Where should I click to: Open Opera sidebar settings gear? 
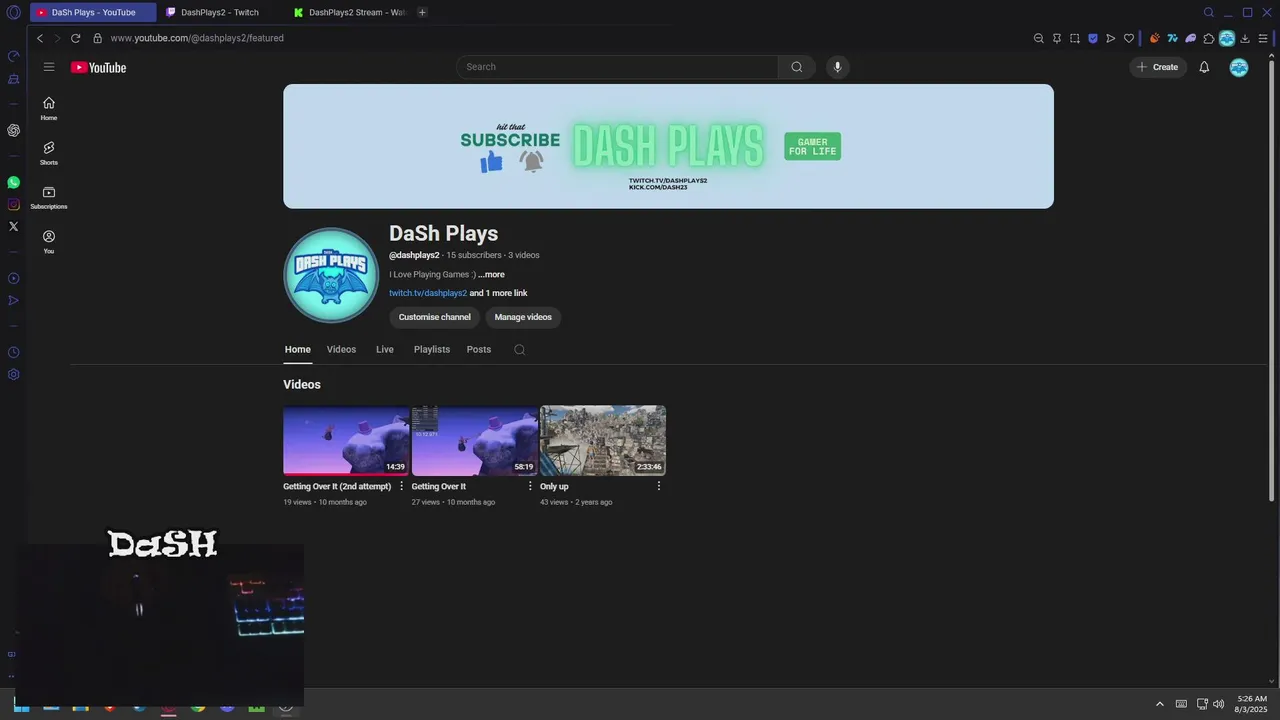(14, 374)
